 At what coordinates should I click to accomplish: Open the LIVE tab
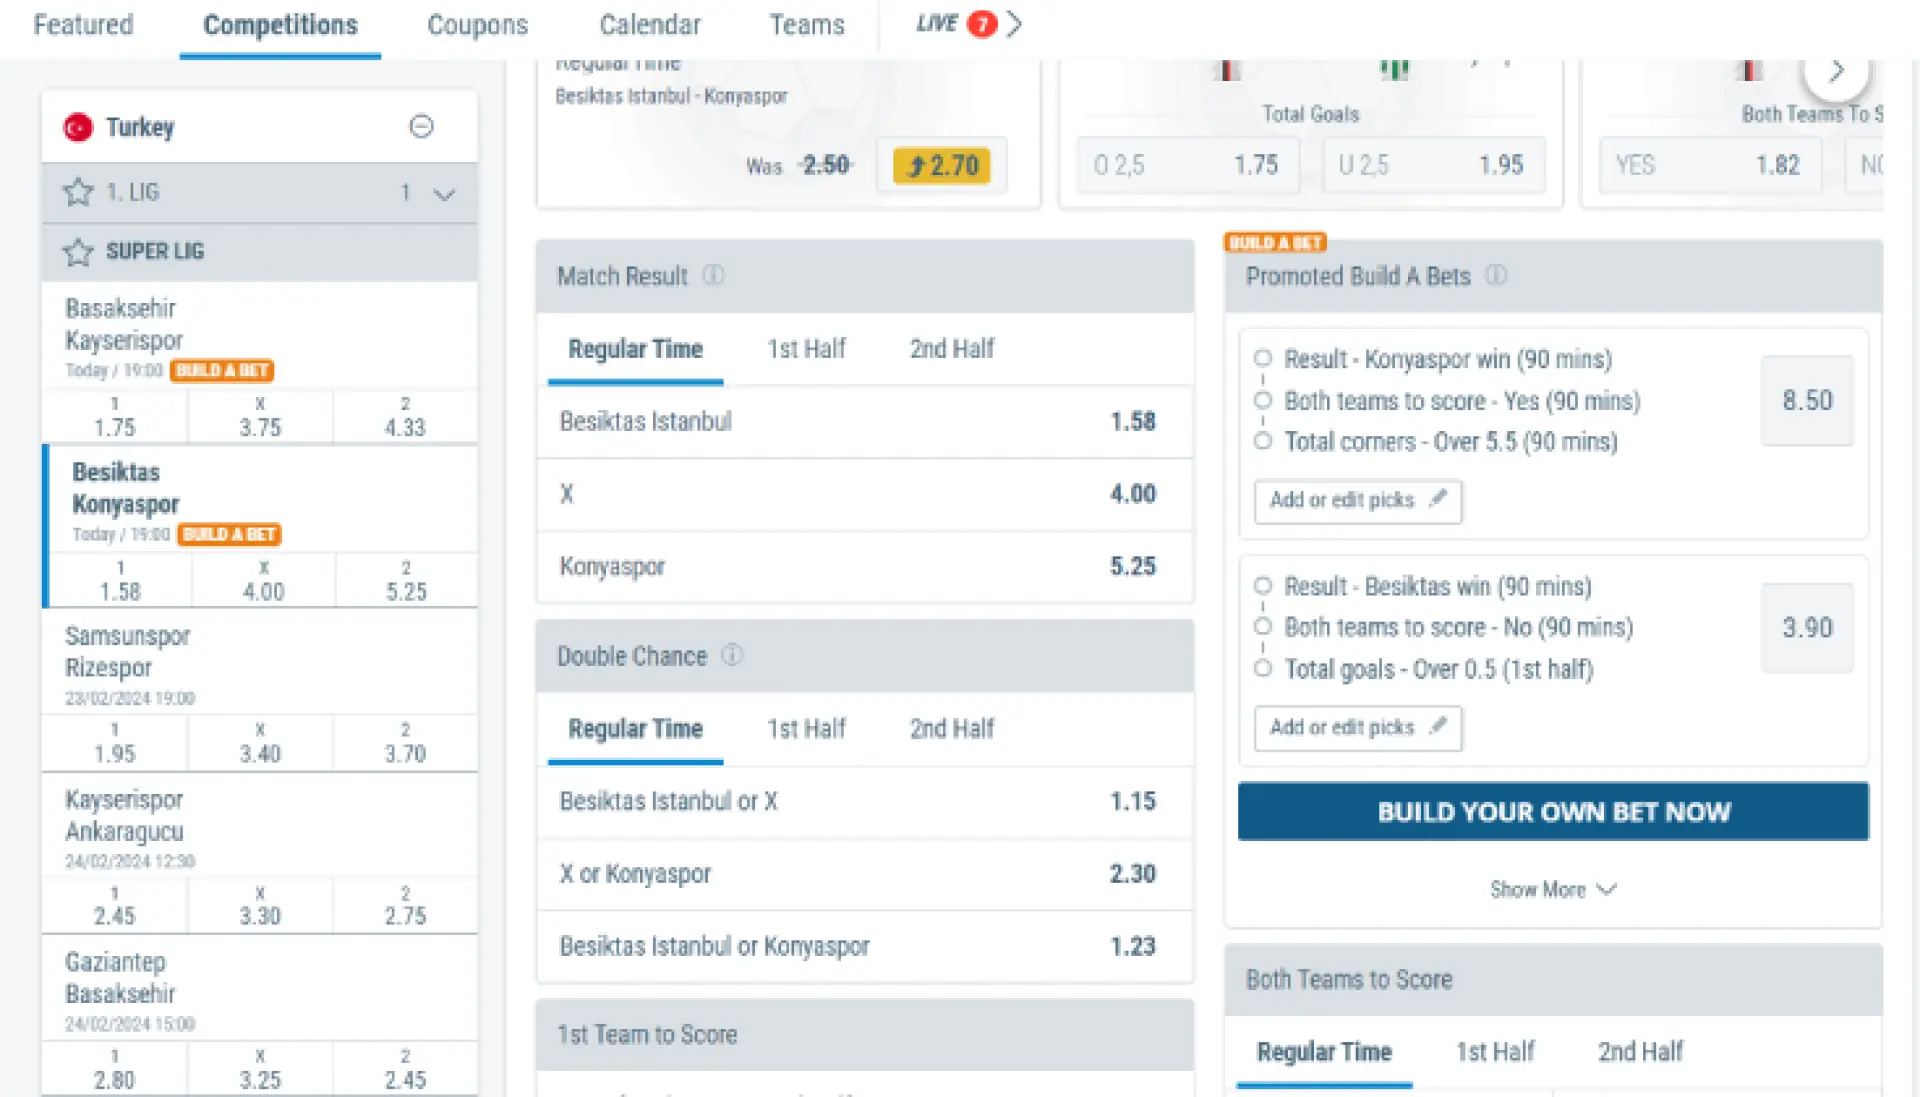(x=937, y=23)
